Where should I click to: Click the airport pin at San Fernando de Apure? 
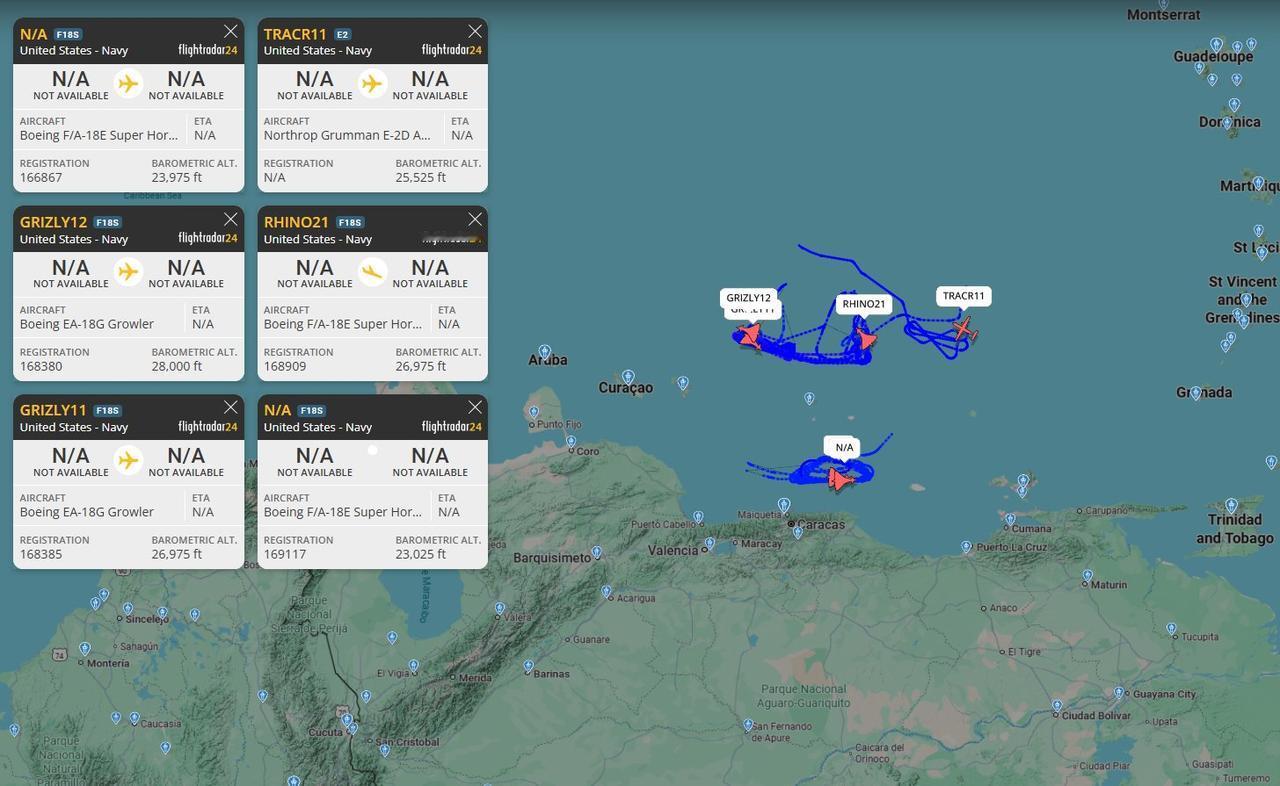748,725
